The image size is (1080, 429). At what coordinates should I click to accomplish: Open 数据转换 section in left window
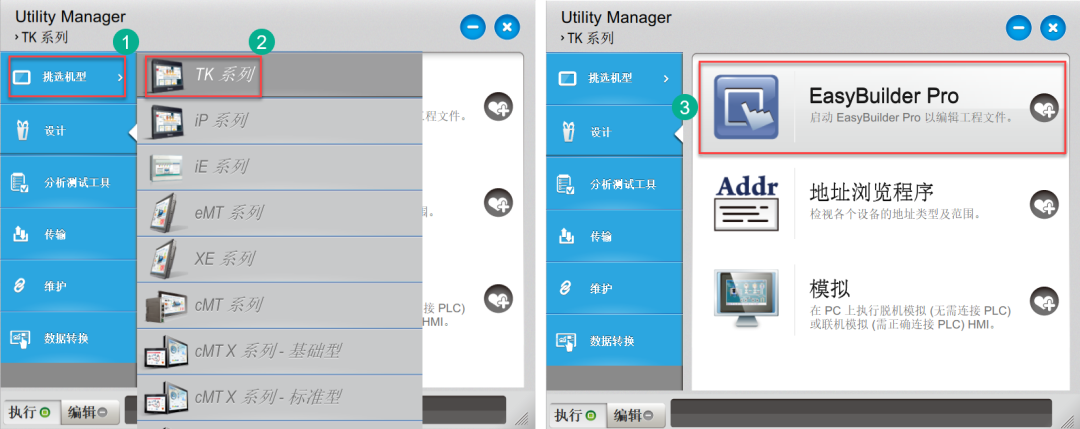(68, 339)
